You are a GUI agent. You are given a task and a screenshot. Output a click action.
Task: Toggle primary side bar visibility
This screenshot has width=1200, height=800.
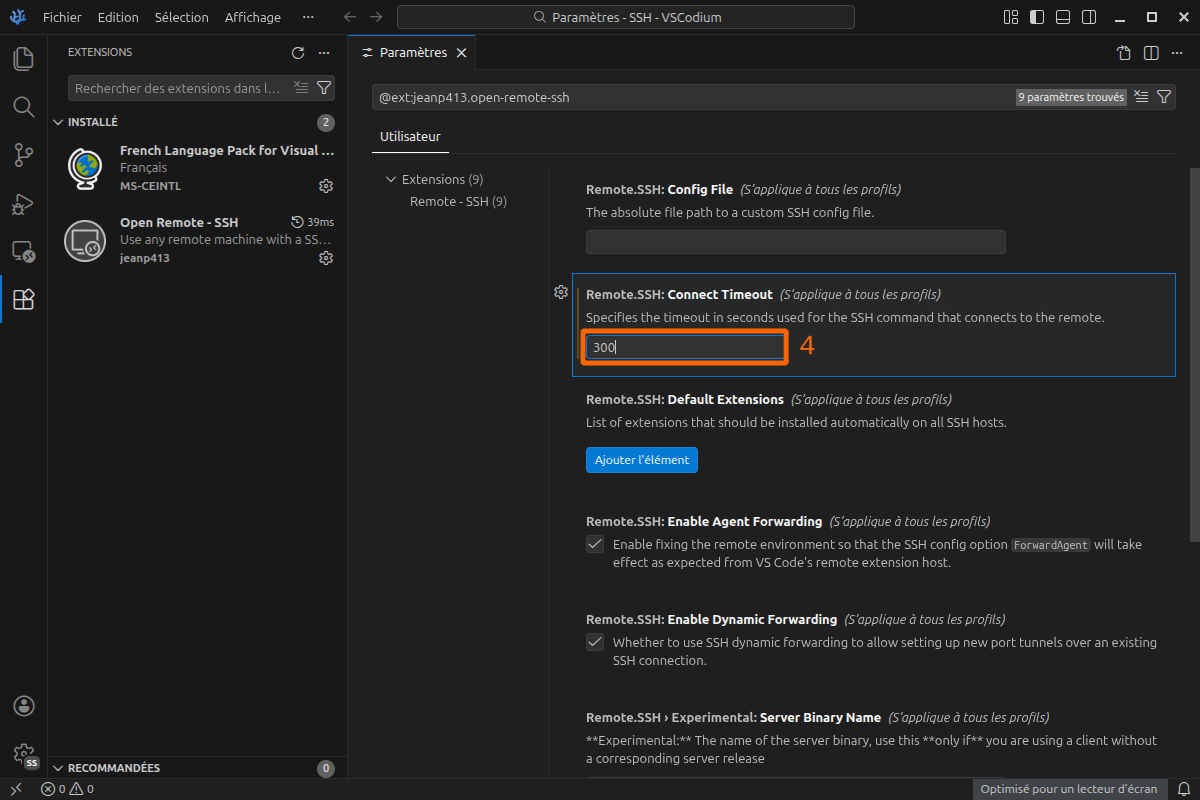click(x=1037, y=17)
